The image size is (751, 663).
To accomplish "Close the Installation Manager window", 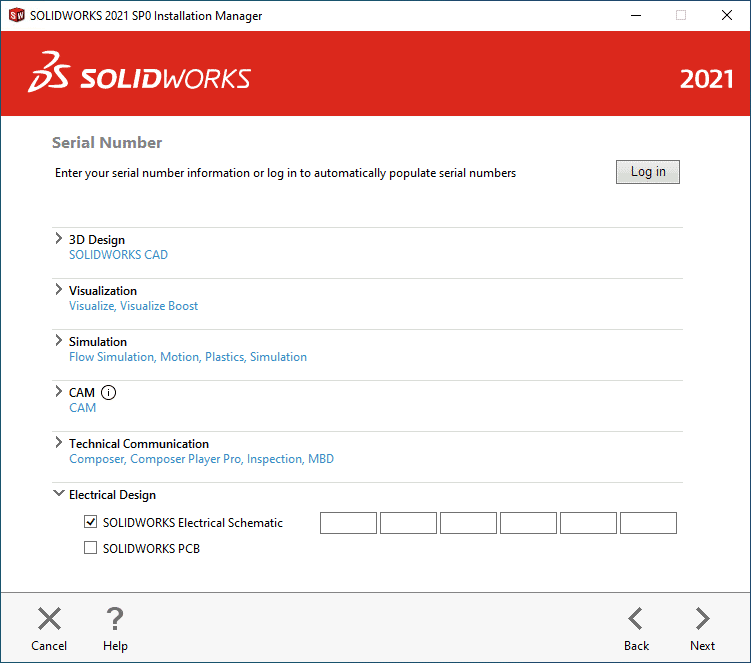I will click(727, 15).
